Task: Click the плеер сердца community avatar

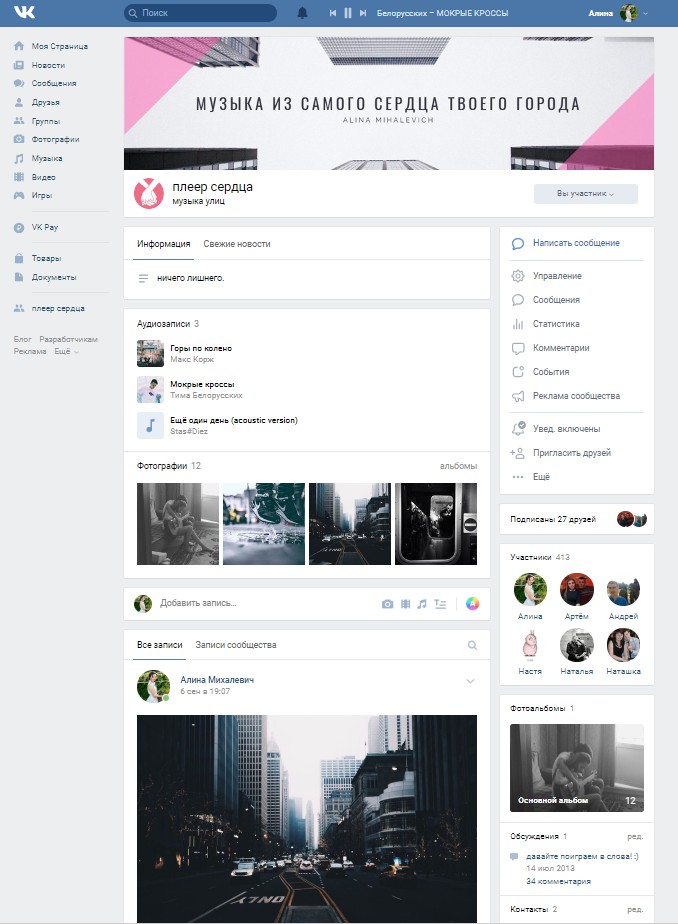Action: point(148,193)
